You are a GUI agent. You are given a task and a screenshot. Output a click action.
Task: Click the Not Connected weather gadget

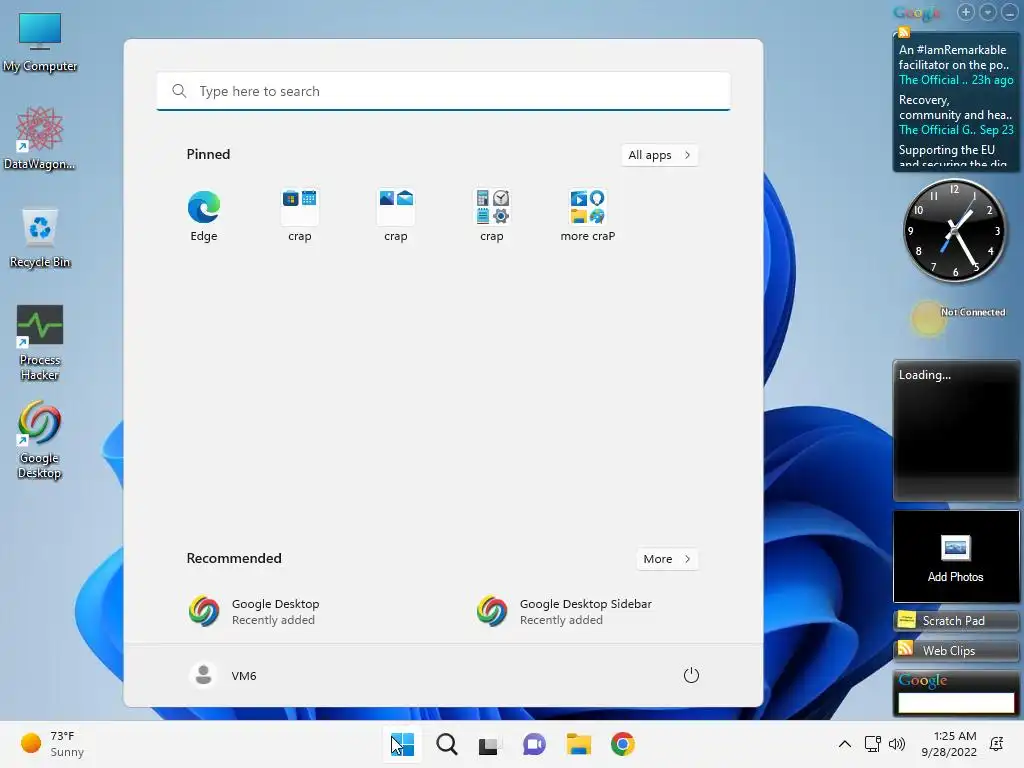[957, 319]
